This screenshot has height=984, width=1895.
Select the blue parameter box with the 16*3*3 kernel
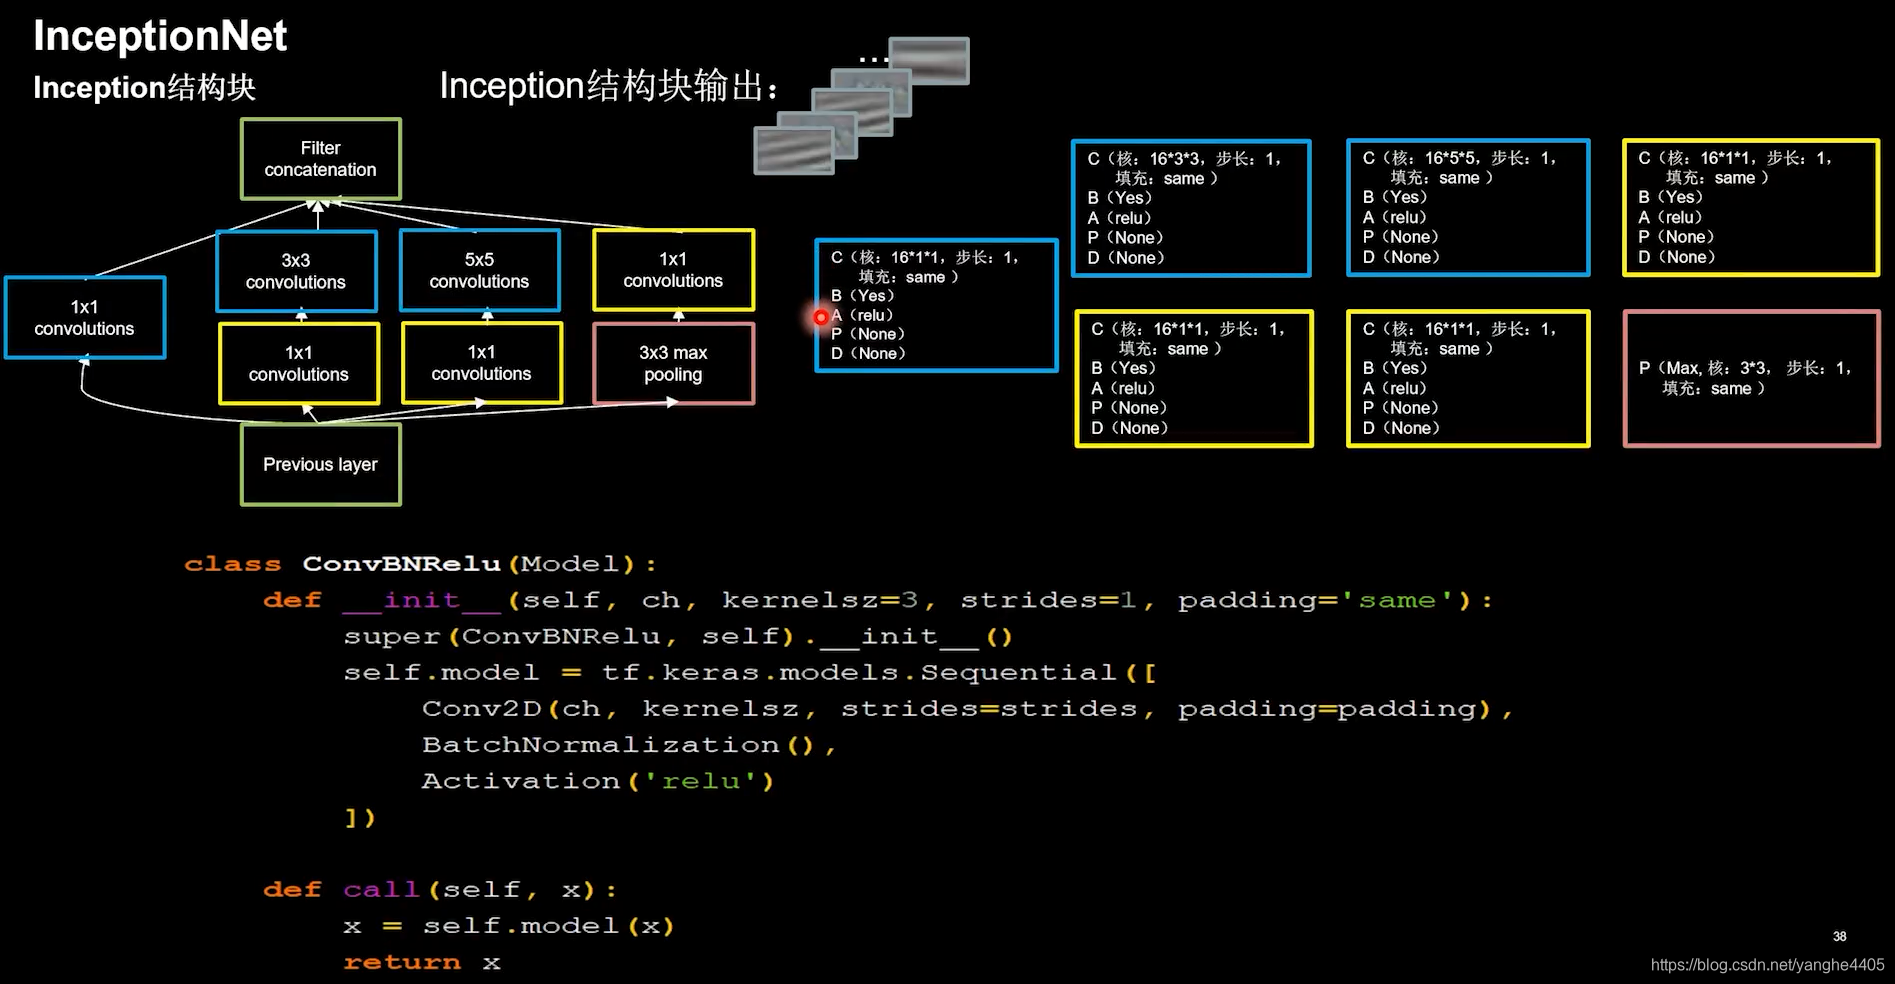(x=1191, y=208)
